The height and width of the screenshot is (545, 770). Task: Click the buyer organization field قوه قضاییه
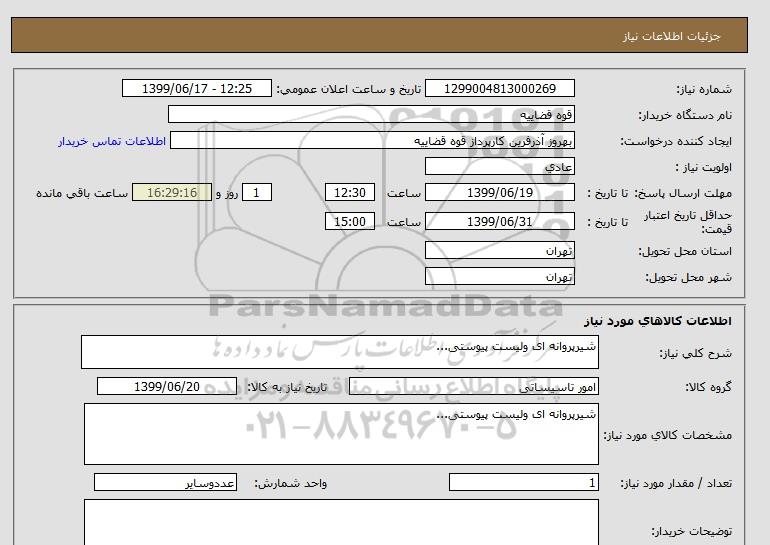(371, 114)
